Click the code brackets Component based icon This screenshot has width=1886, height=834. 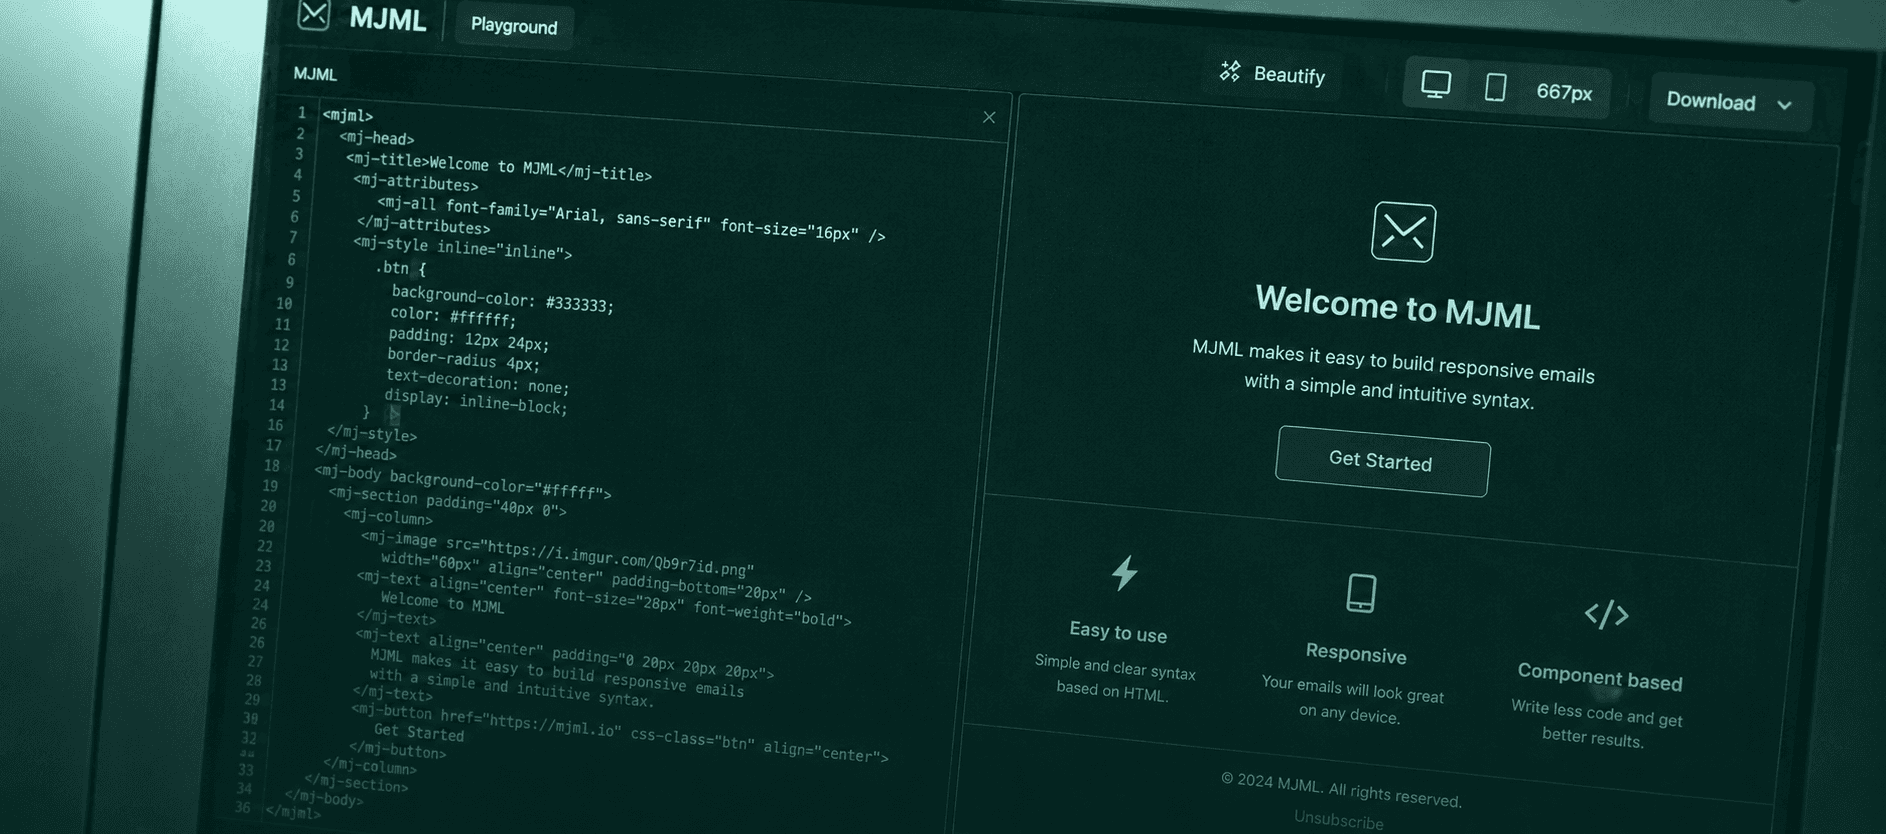(x=1607, y=614)
